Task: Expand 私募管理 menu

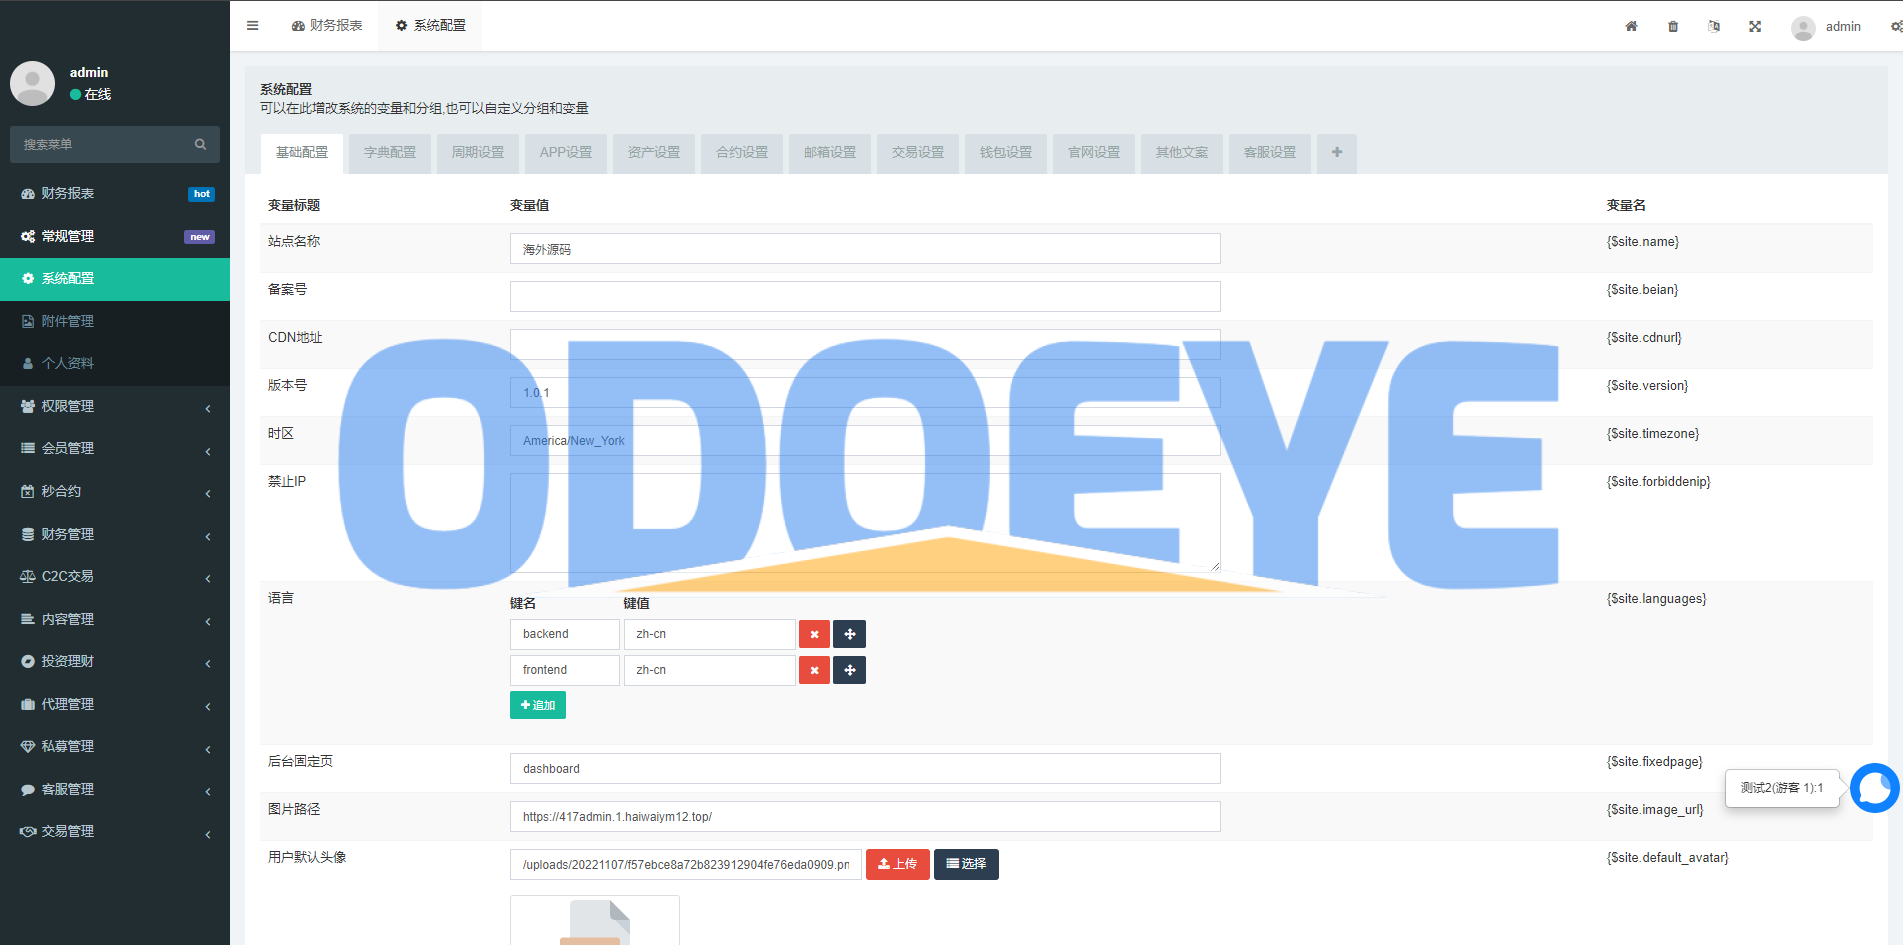Action: point(115,746)
